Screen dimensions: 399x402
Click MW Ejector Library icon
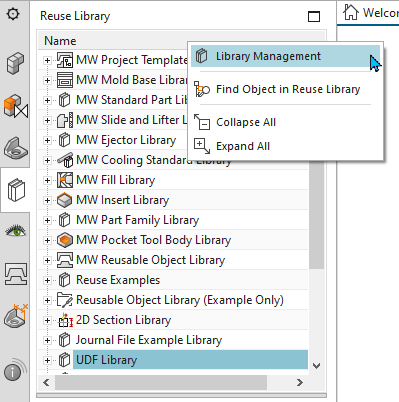65,140
